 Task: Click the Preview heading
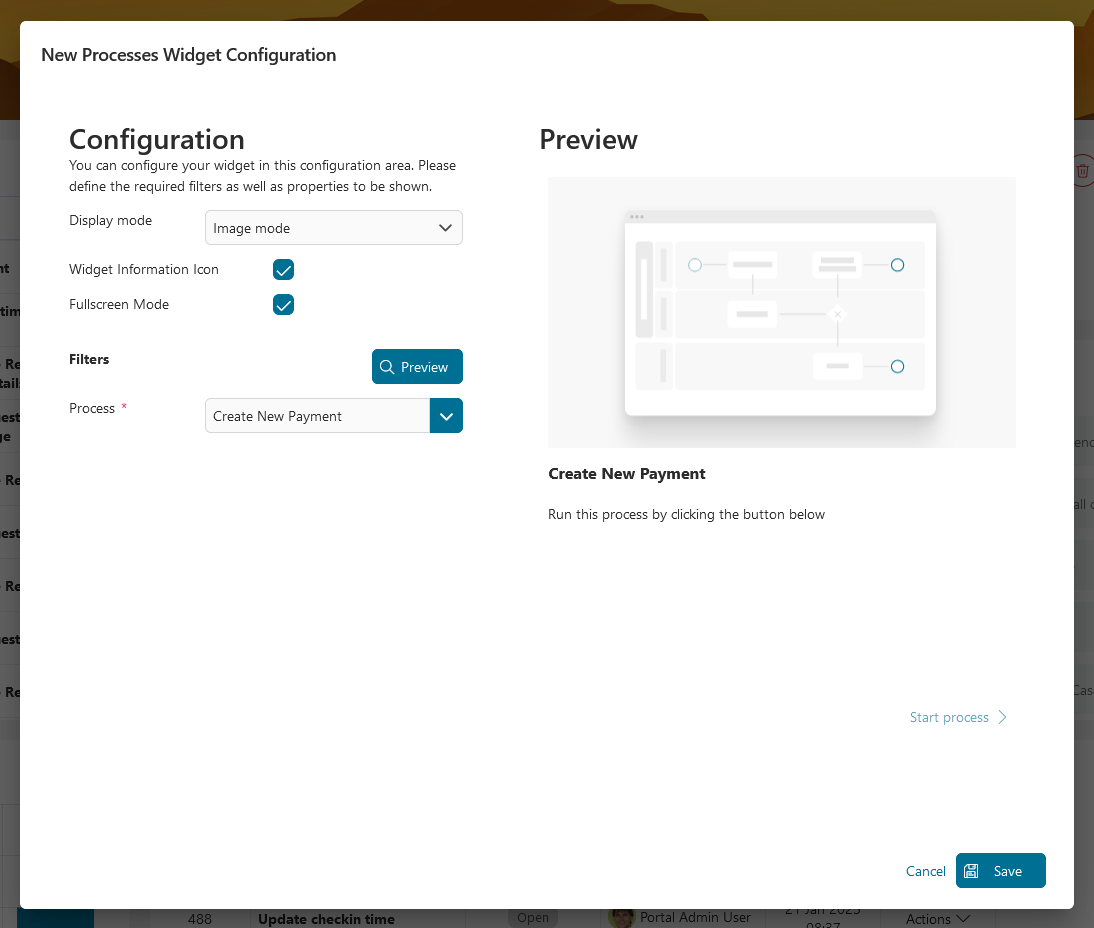pos(588,140)
